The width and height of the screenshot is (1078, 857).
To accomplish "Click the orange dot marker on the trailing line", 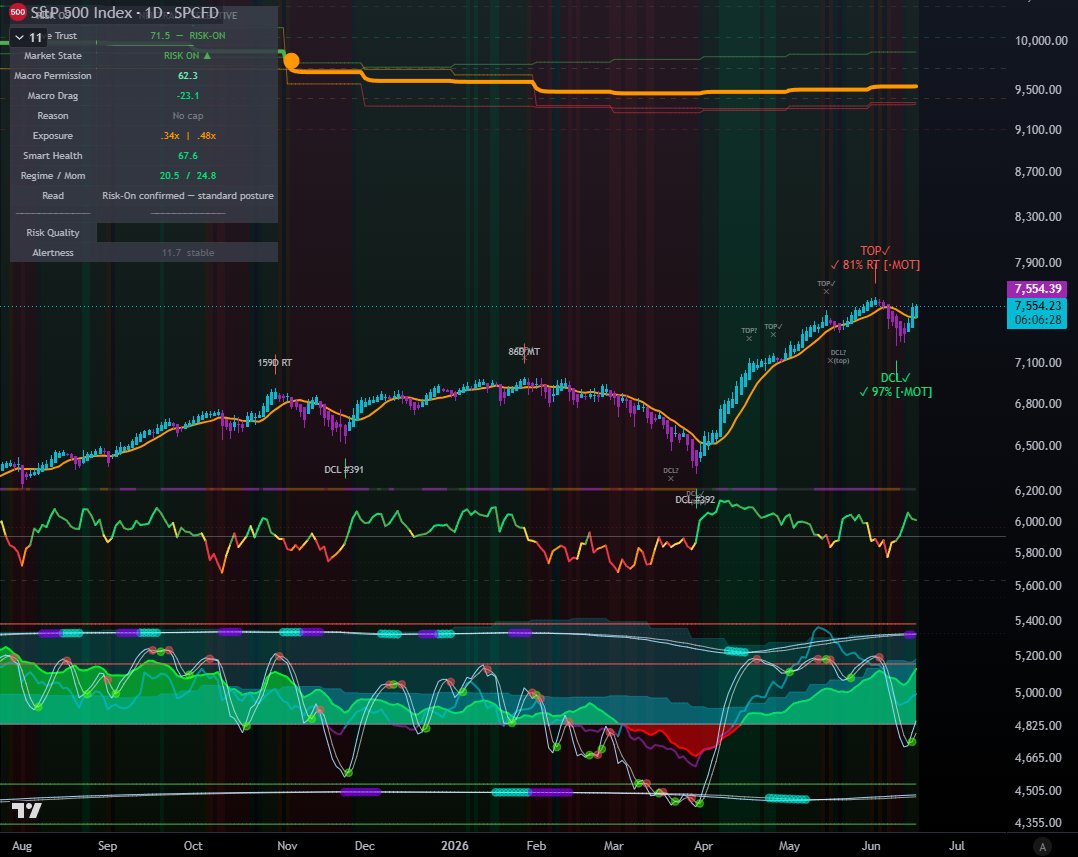I will click(292, 61).
